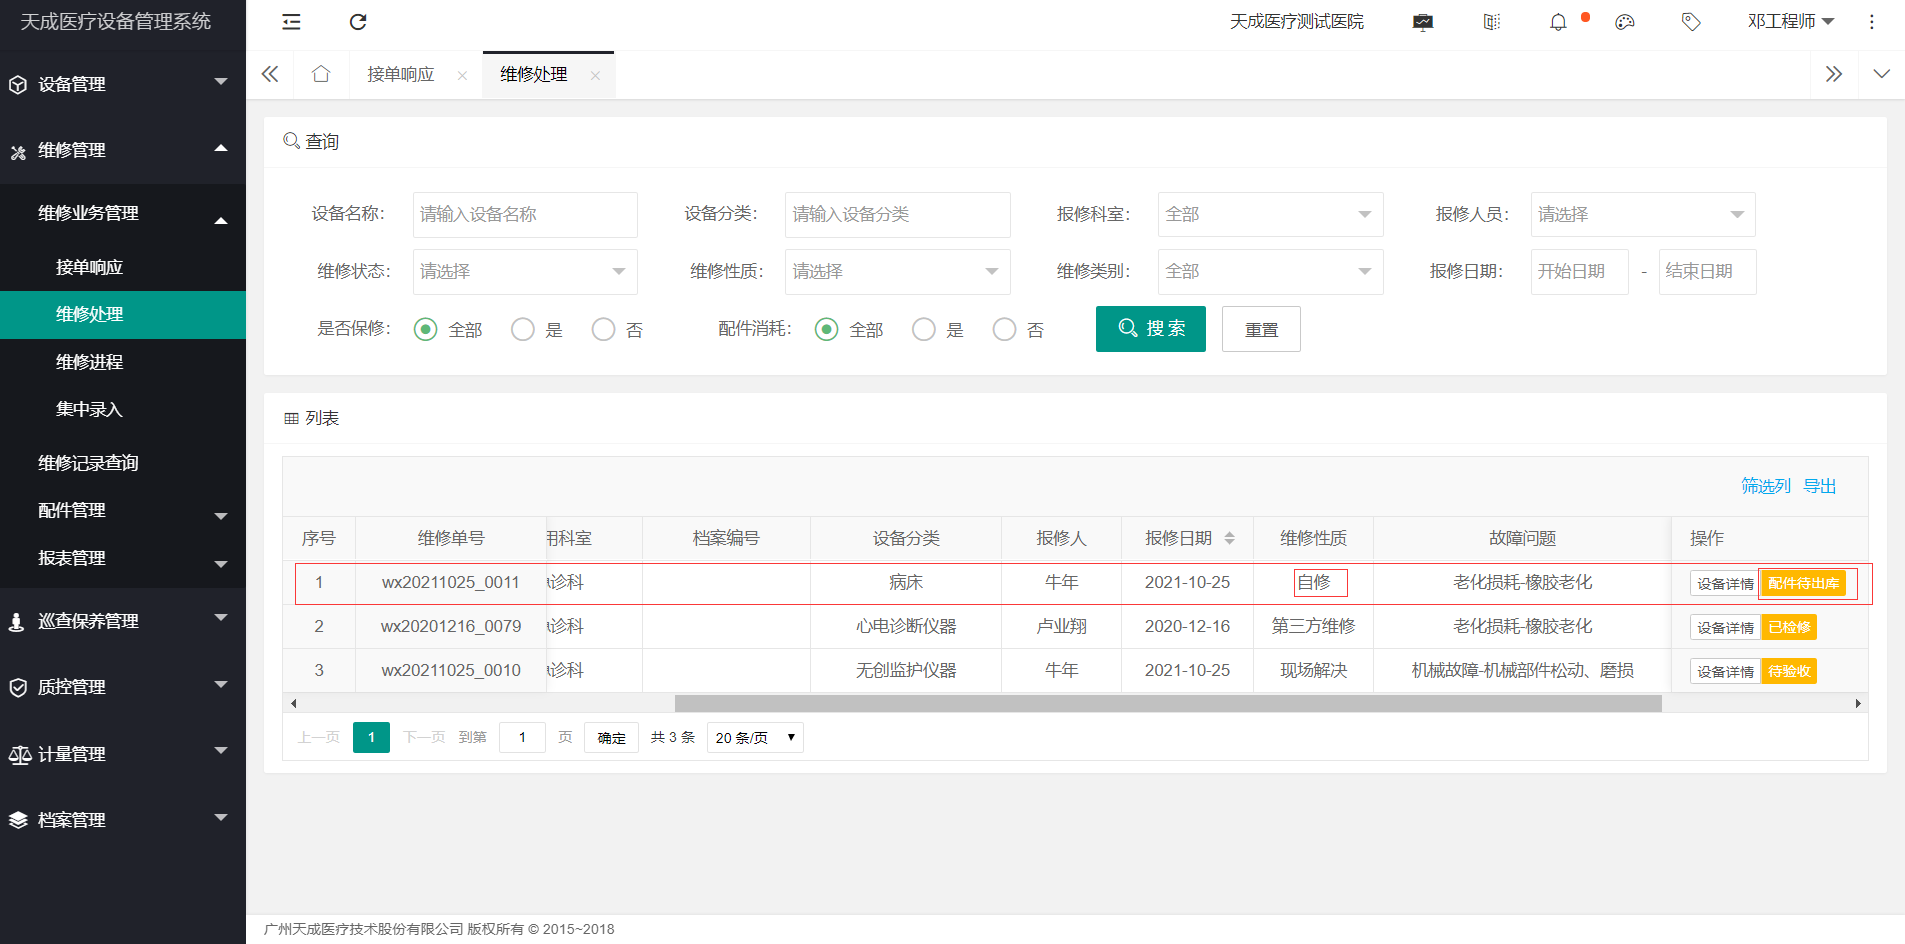Click the 重置 button
The image size is (1905, 944).
point(1261,329)
